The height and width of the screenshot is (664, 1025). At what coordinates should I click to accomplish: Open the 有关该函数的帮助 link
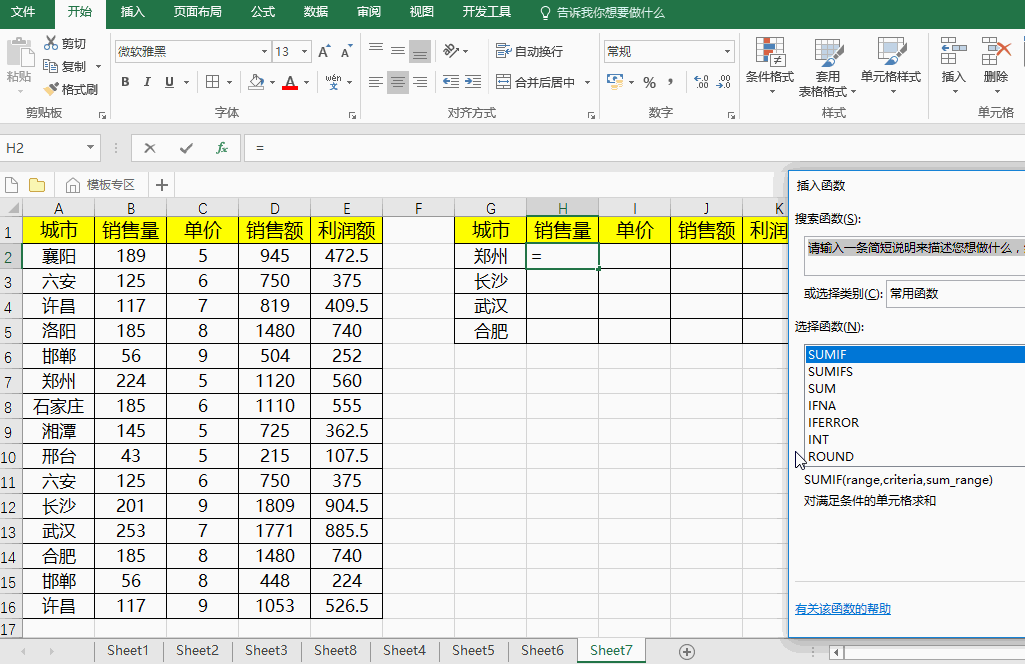click(842, 609)
